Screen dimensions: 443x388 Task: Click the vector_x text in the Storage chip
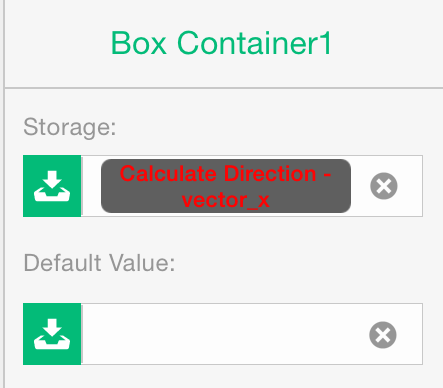click(x=226, y=200)
